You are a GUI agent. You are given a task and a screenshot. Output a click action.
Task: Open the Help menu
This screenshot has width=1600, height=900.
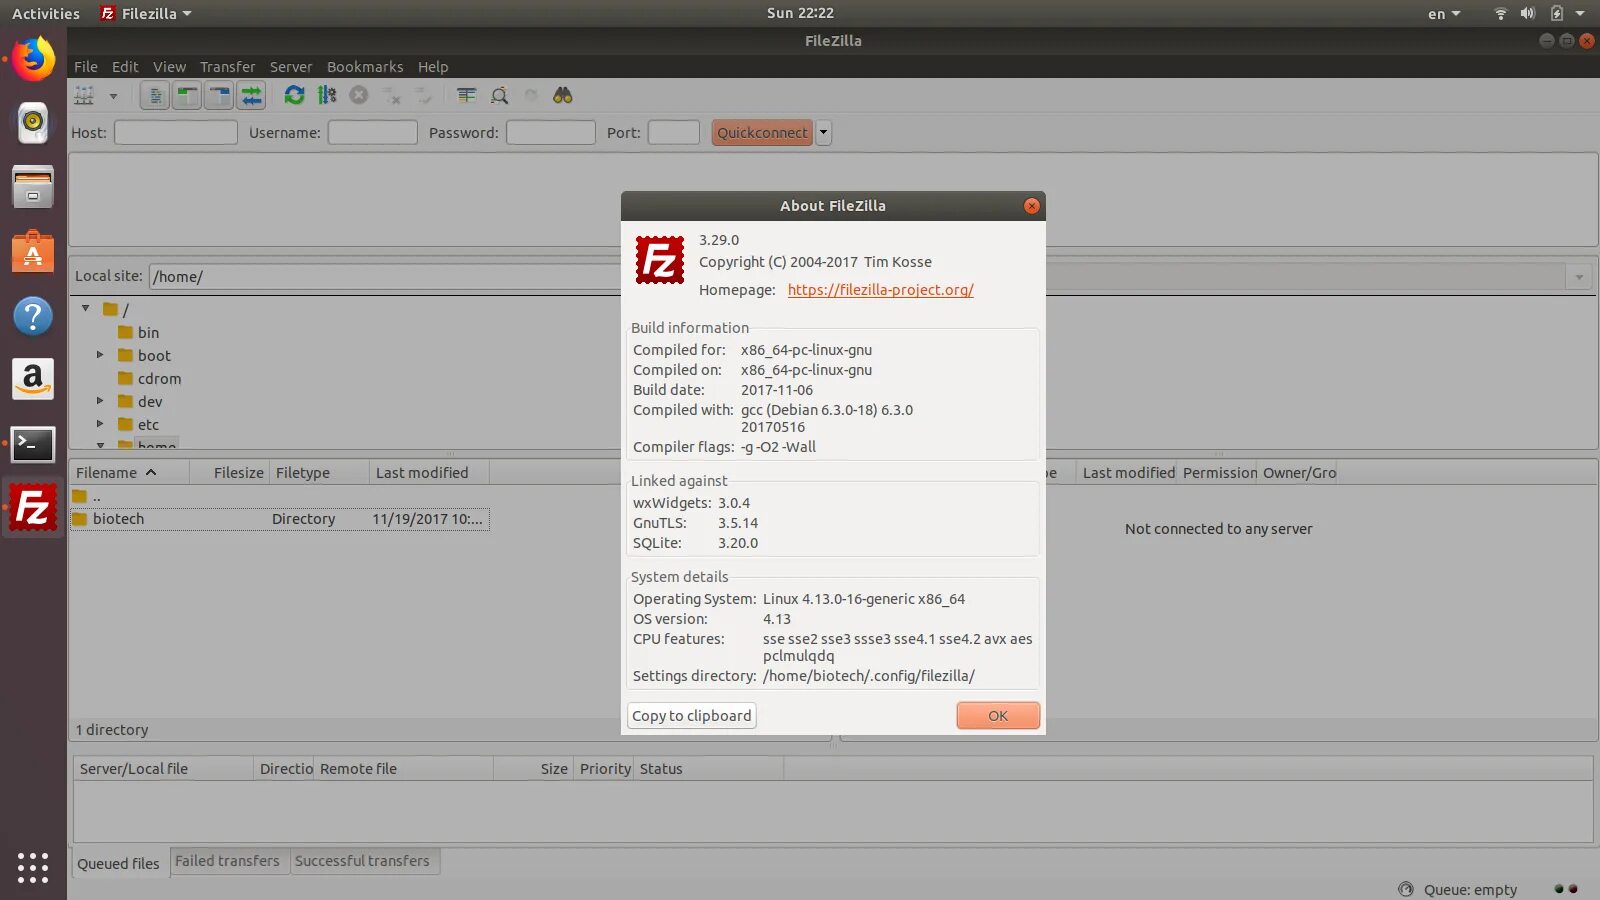pos(433,67)
